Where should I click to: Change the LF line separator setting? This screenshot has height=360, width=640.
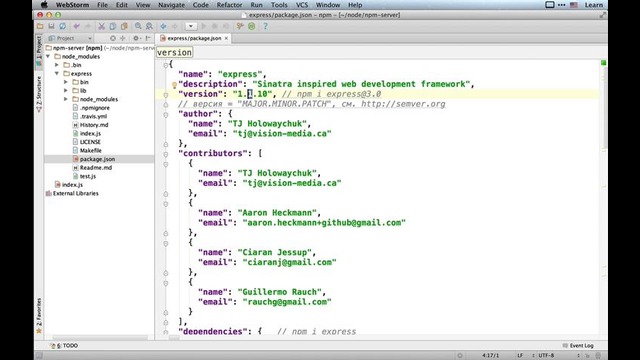(526, 355)
